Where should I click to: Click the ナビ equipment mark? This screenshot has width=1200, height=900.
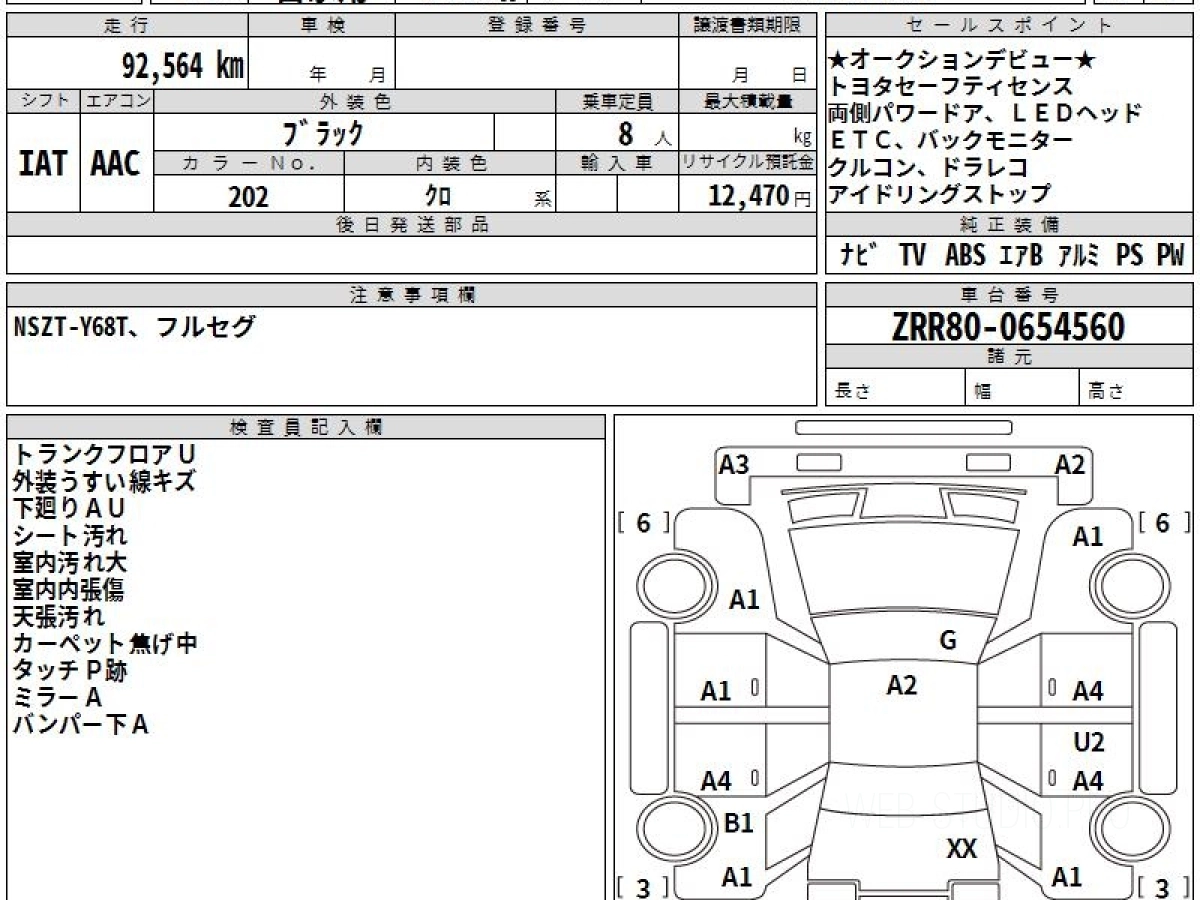tap(859, 255)
